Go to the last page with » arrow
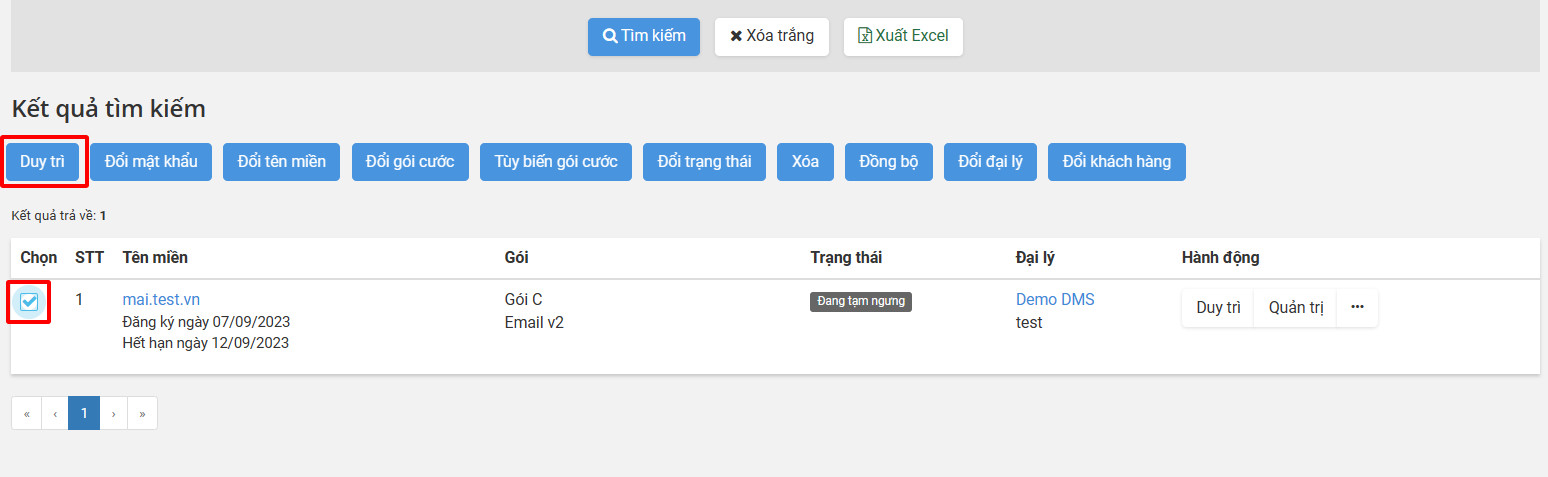The width and height of the screenshot is (1548, 477). 143,413
